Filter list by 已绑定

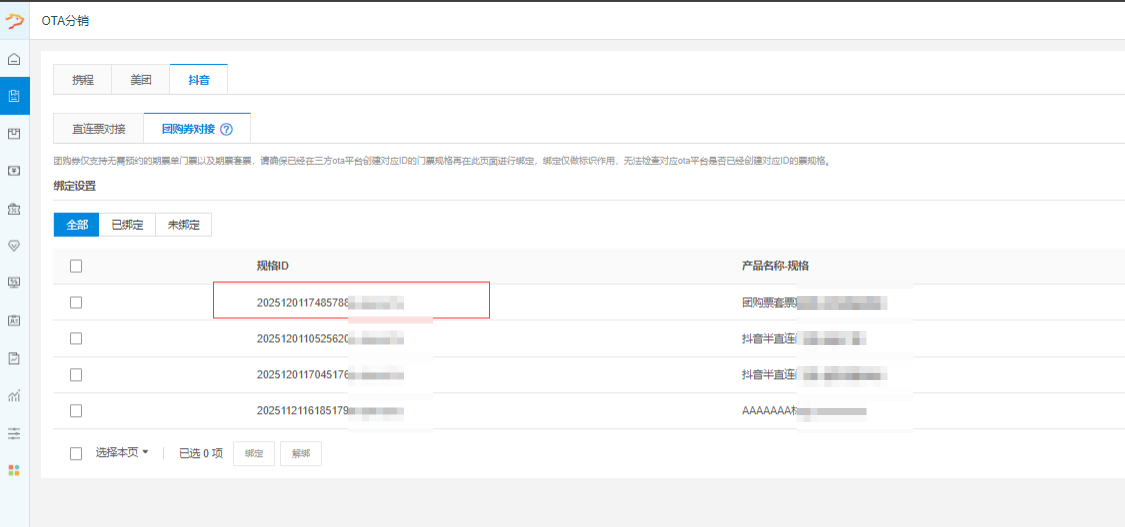click(x=127, y=225)
